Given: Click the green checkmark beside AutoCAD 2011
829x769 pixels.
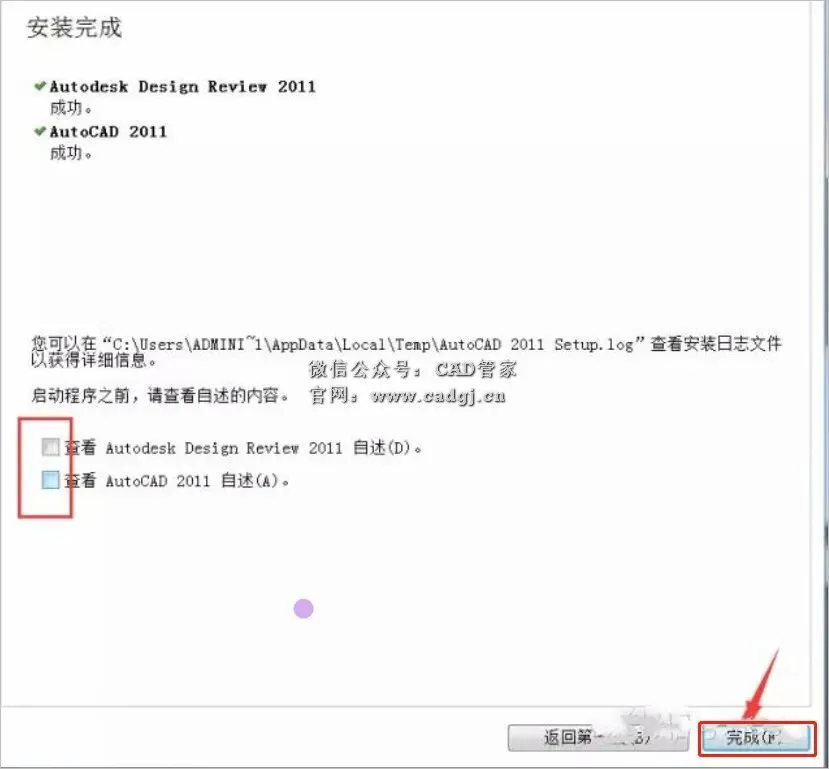Looking at the screenshot, I should coord(40,131).
